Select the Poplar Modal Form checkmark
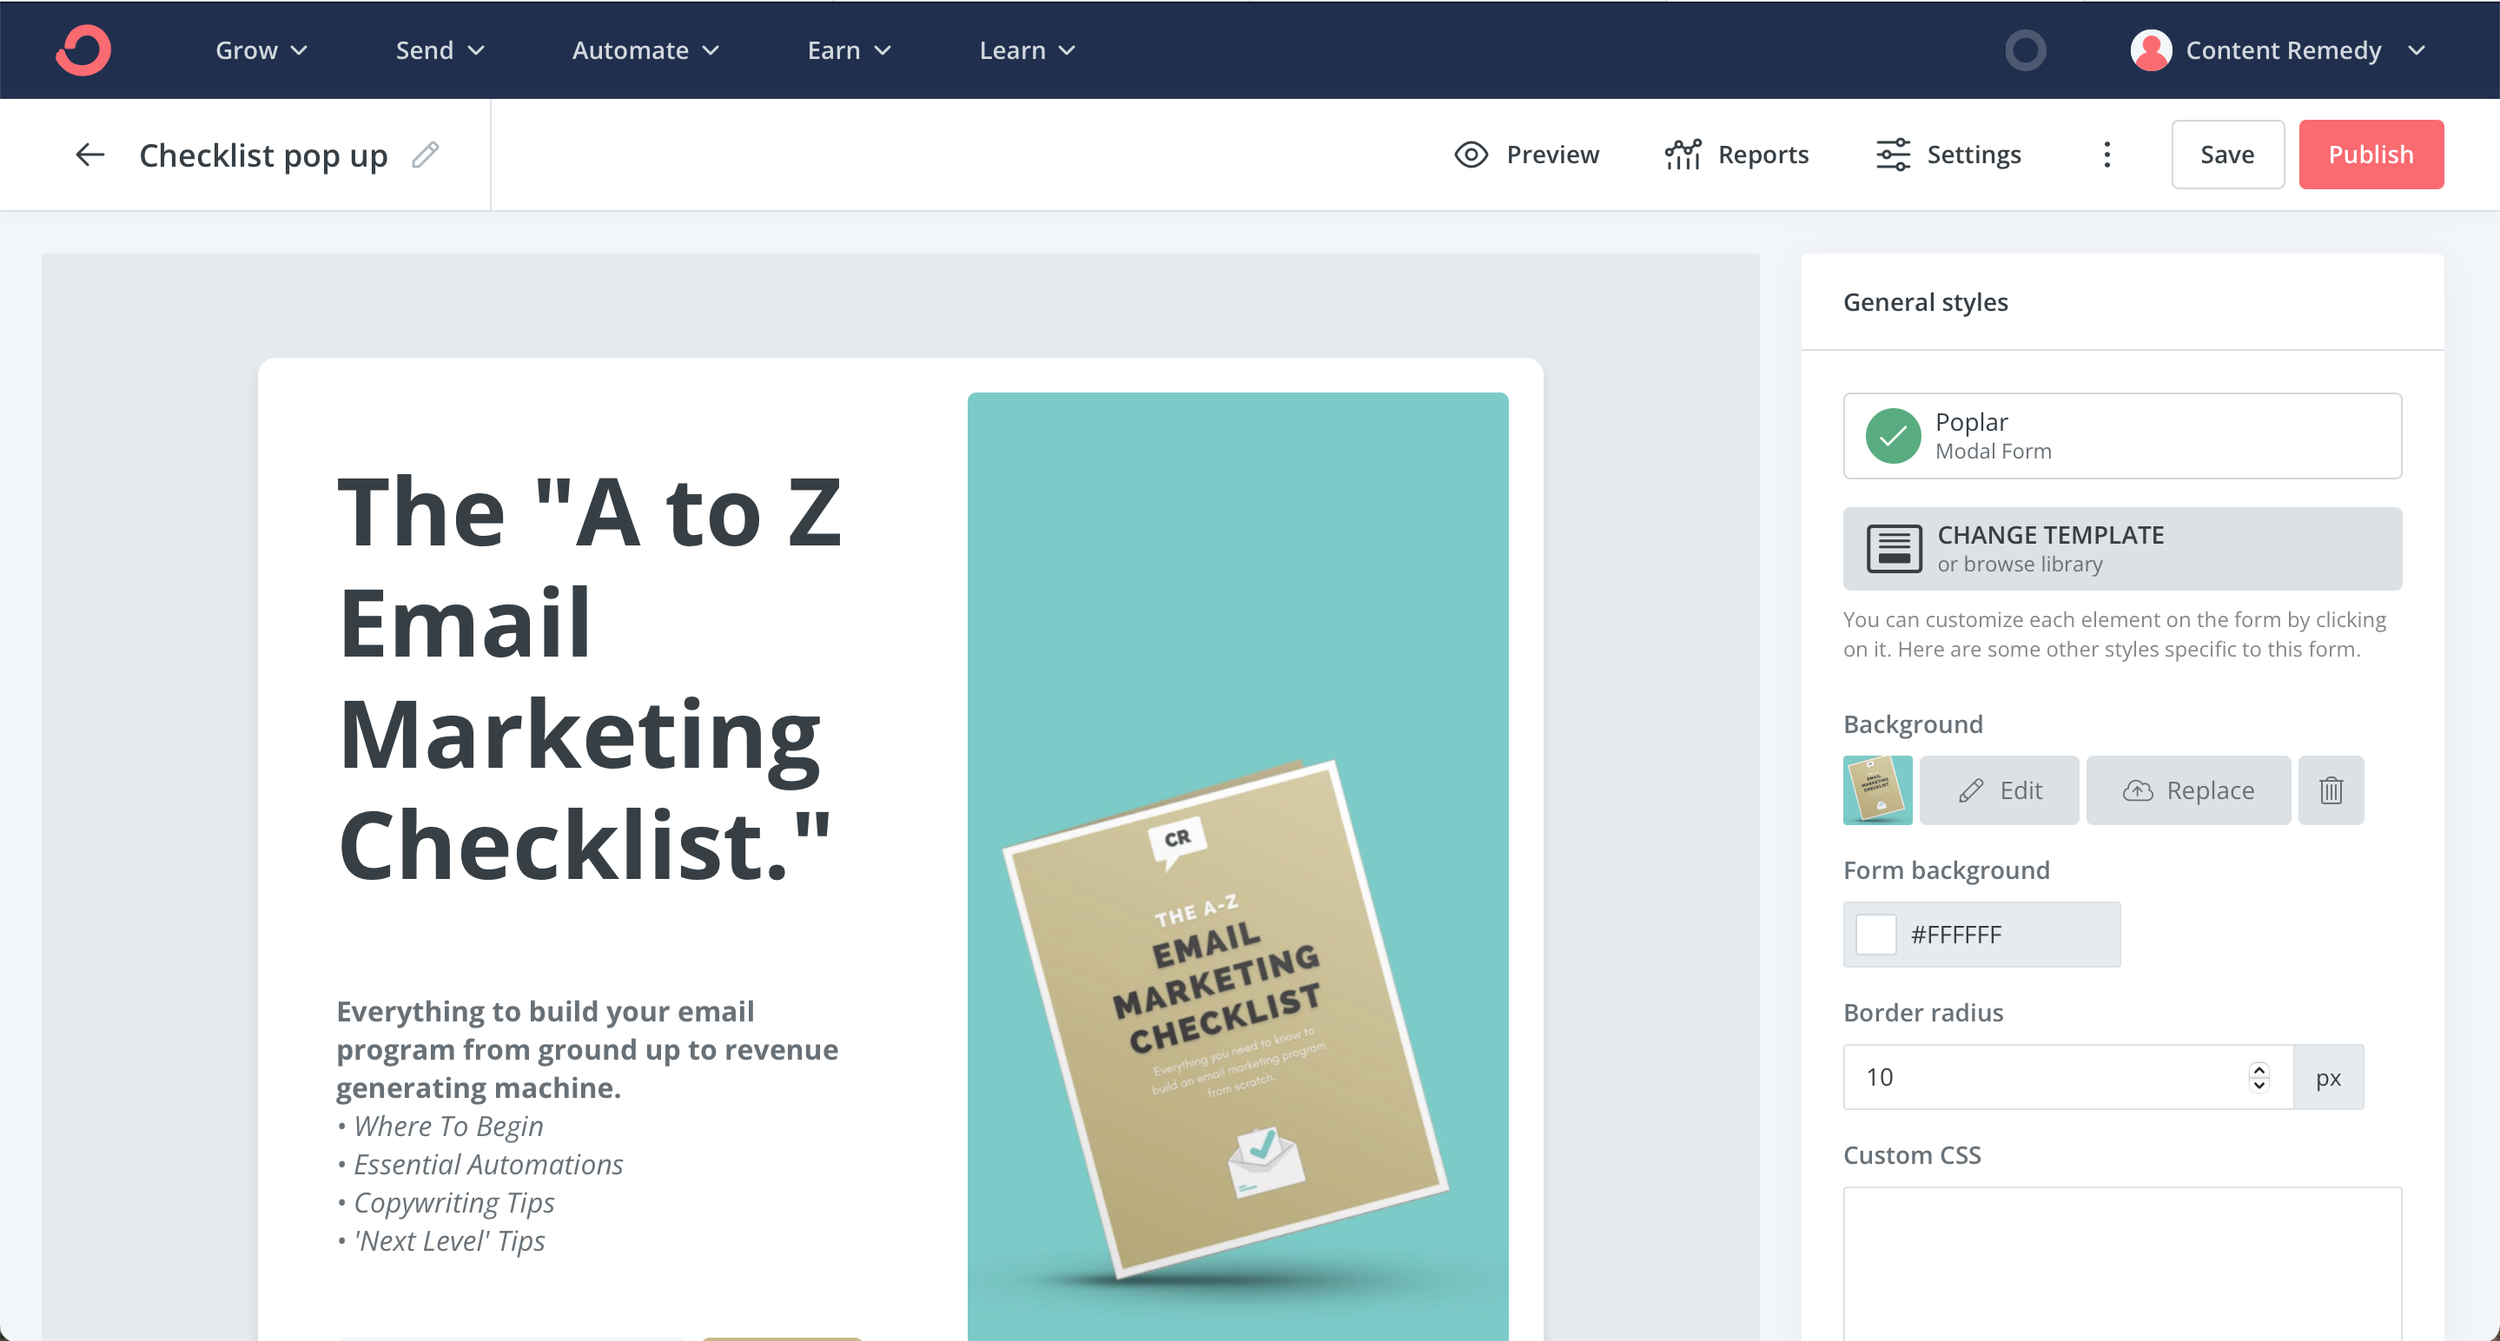This screenshot has width=2500, height=1341. click(x=1893, y=436)
